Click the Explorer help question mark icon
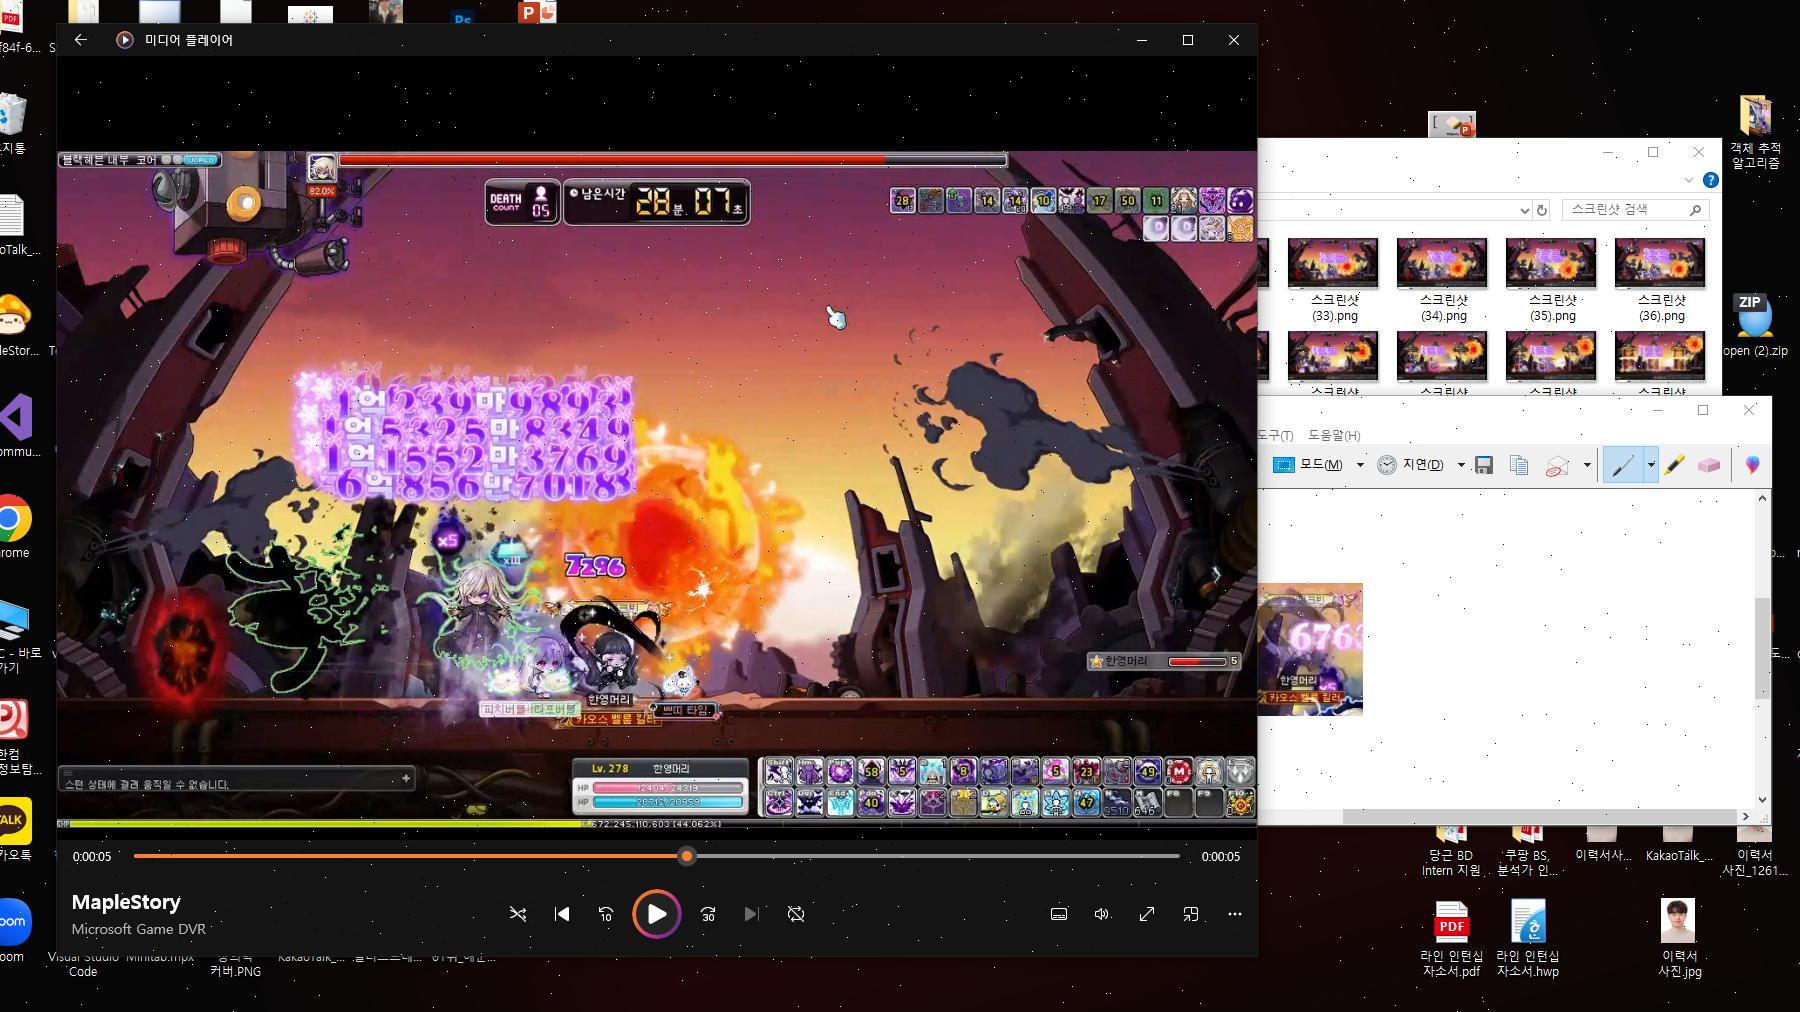The image size is (1800, 1012). point(1710,180)
